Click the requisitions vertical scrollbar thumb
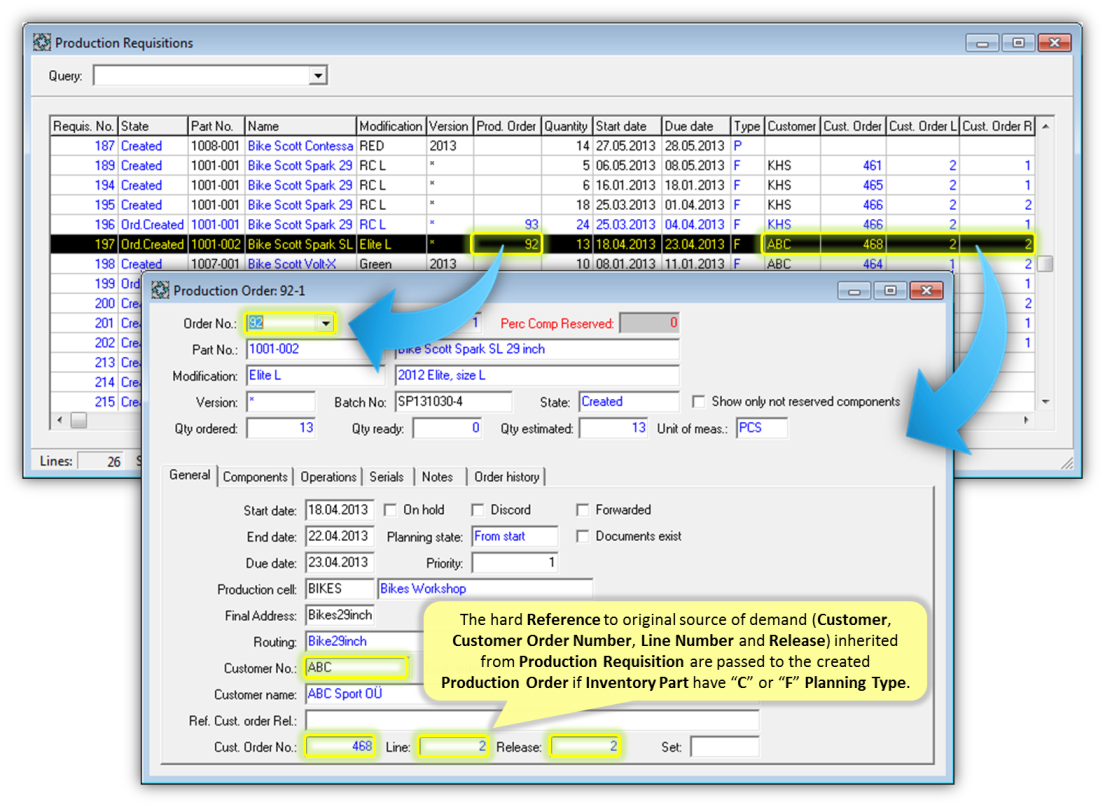 click(x=1046, y=264)
